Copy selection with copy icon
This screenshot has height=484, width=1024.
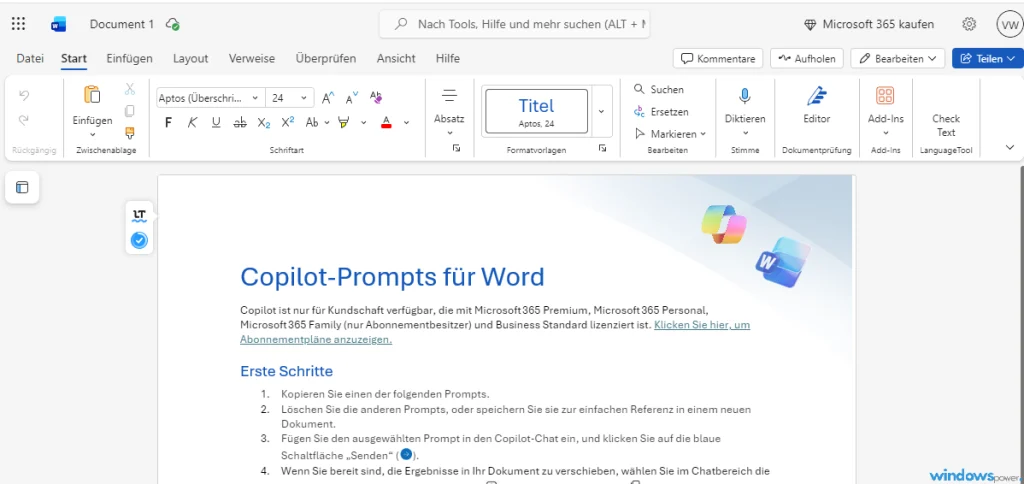tap(129, 111)
